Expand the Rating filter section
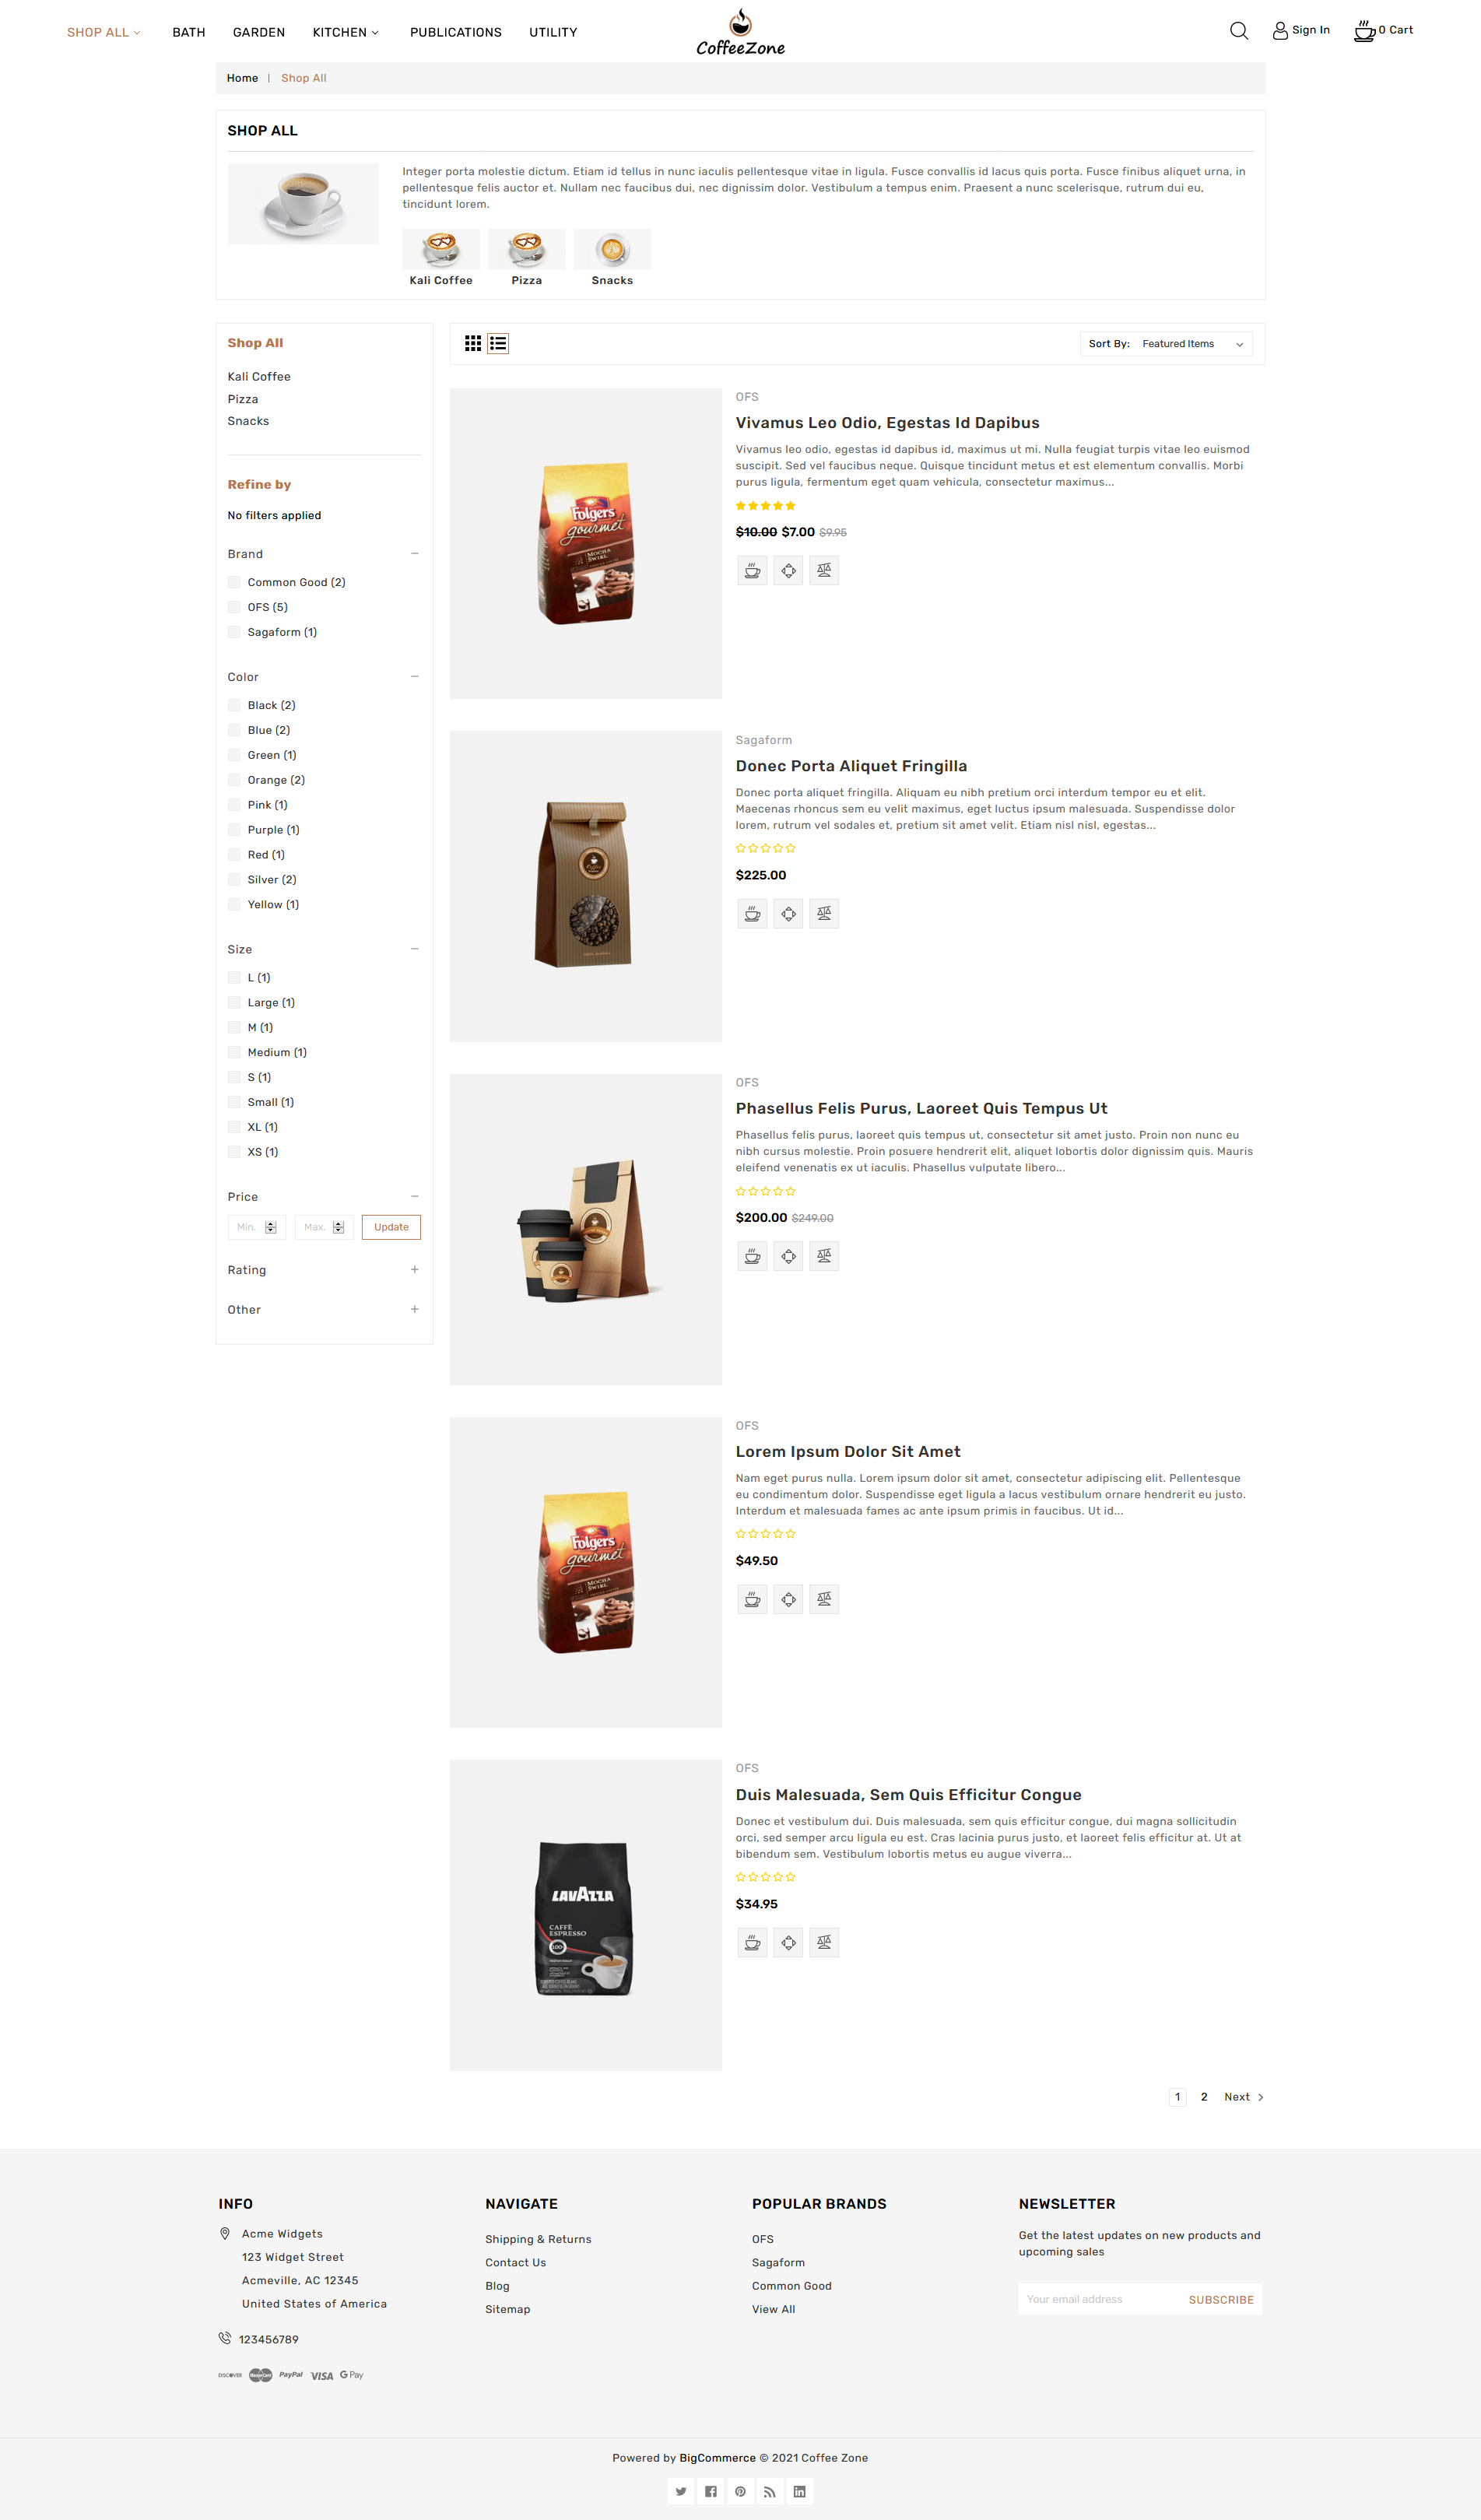Viewport: 1481px width, 2520px height. click(x=414, y=1270)
